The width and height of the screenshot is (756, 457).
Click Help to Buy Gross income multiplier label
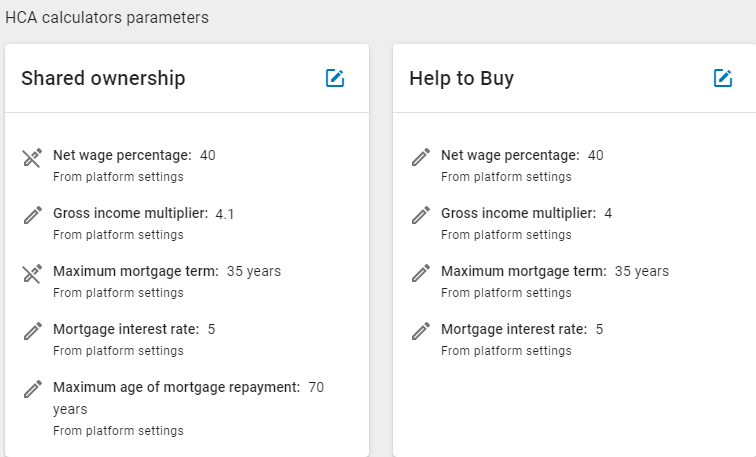click(519, 214)
